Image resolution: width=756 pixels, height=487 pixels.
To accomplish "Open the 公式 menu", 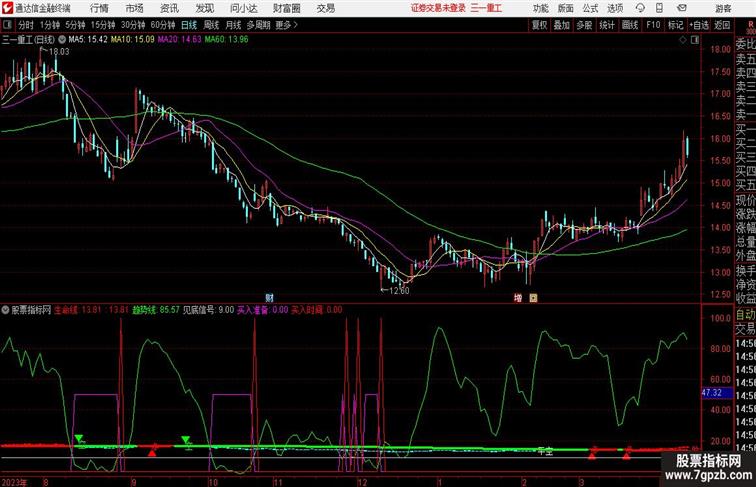I will (x=590, y=8).
